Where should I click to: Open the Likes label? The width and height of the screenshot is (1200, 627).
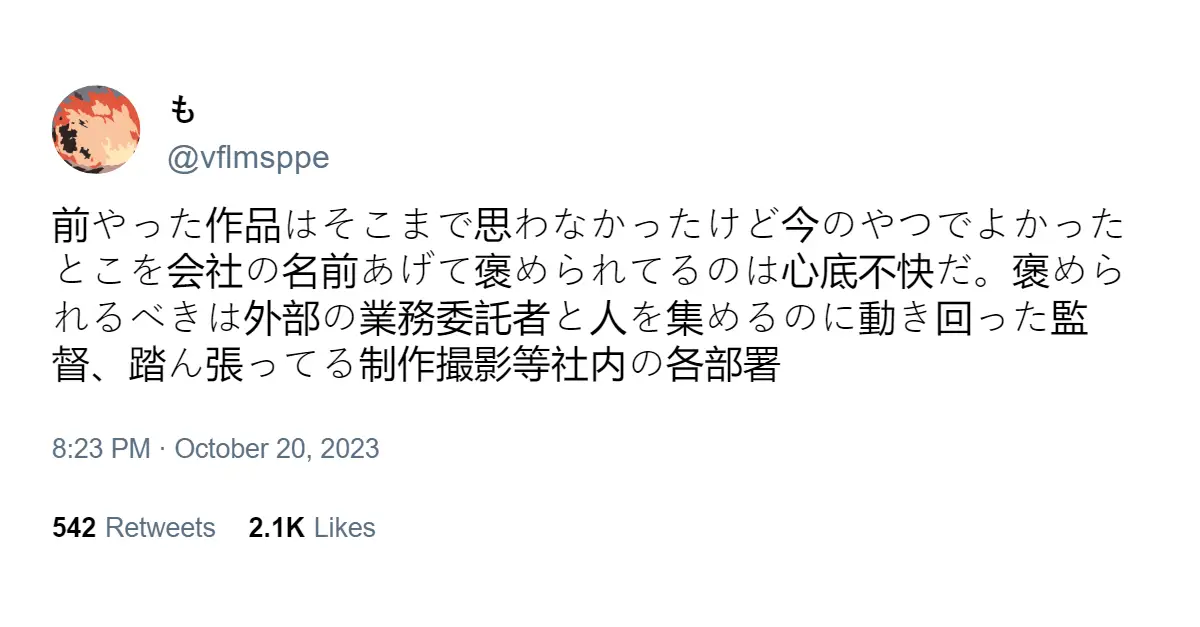(x=345, y=528)
